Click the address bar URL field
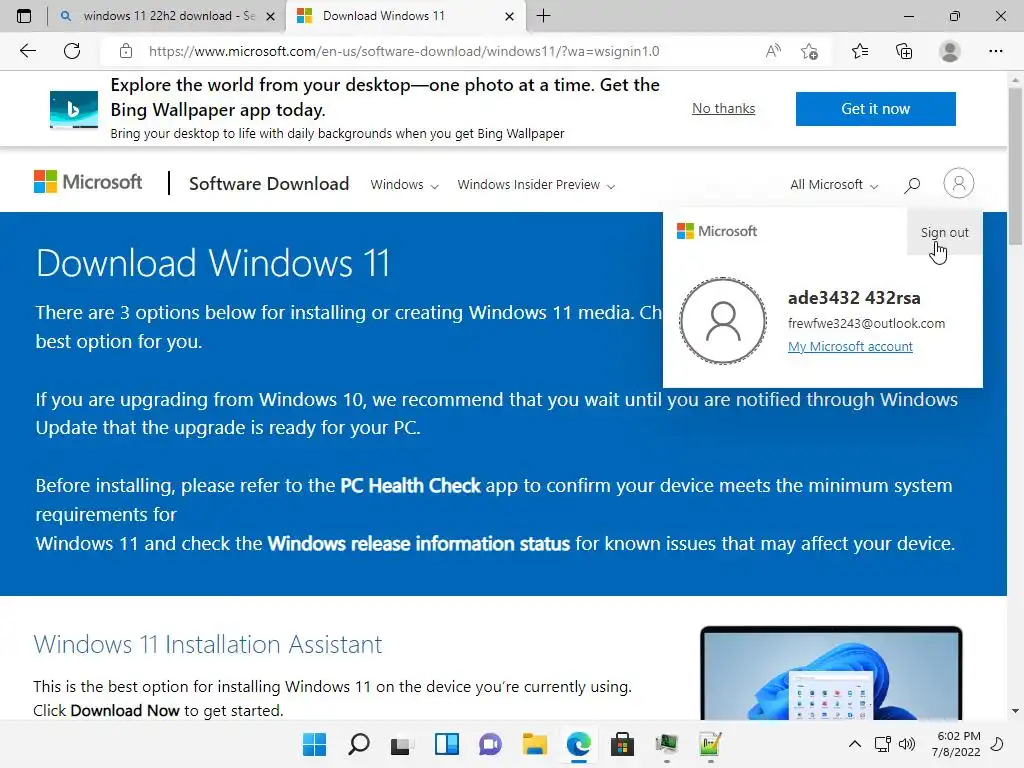Screen dimensions: 1024x768 point(404,51)
